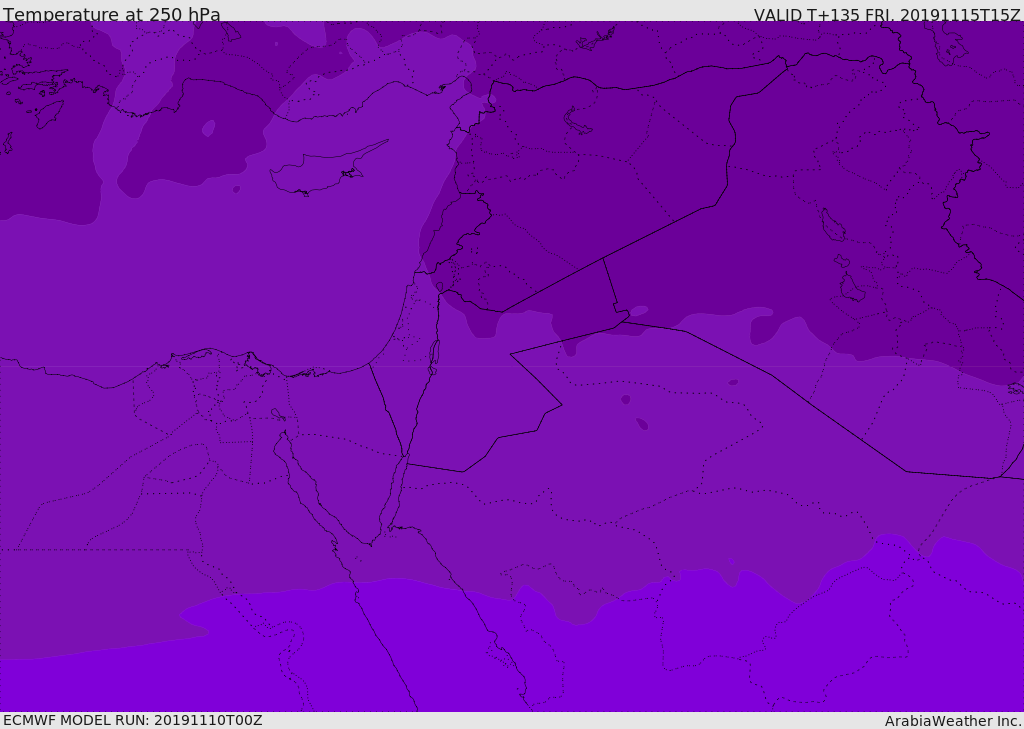Click the 'ECMWF MODEL RUN: 20191110T00Z' text
Image resolution: width=1024 pixels, height=729 pixels.
133,720
